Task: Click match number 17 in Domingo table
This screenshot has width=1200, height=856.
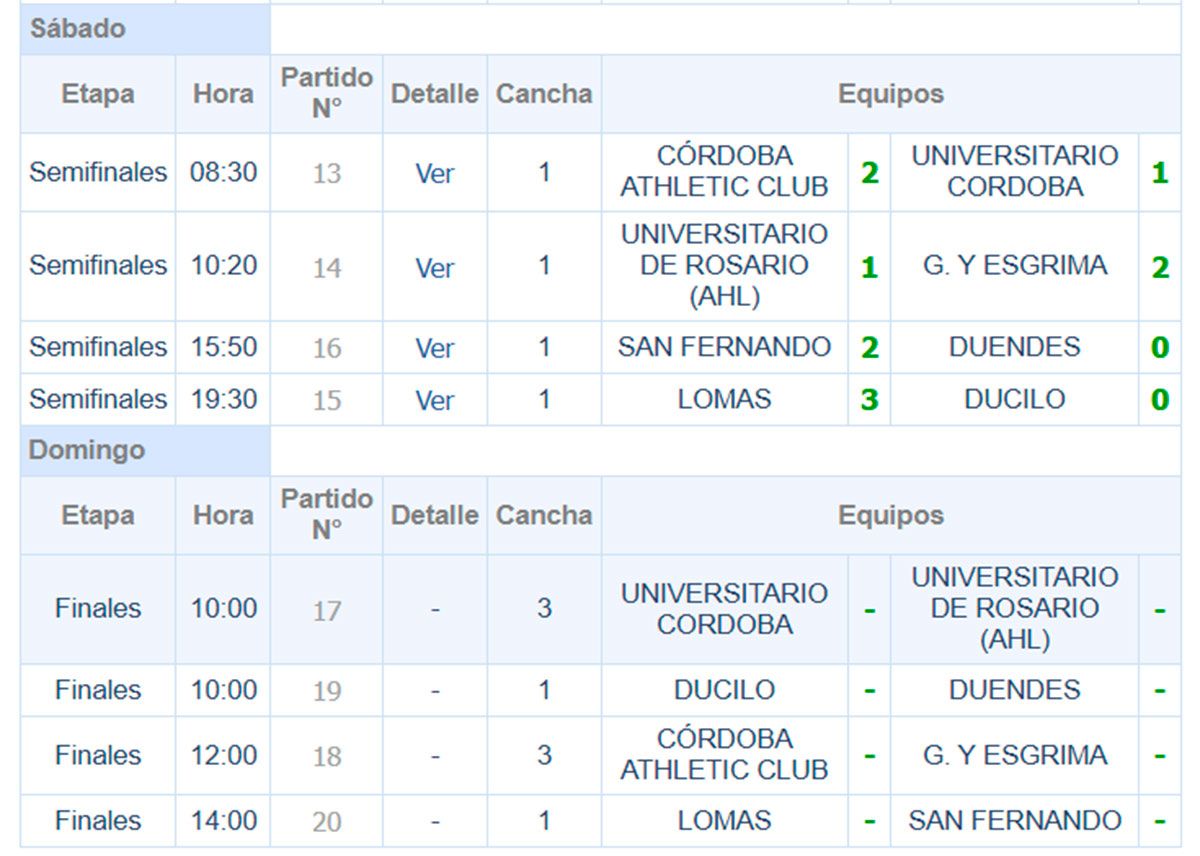Action: [326, 609]
